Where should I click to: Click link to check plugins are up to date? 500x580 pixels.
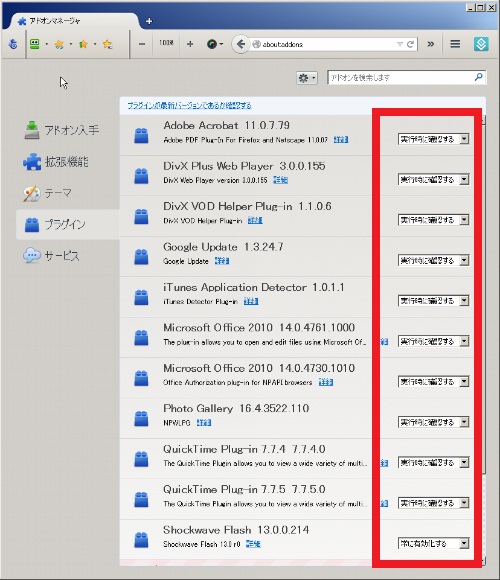(x=189, y=106)
